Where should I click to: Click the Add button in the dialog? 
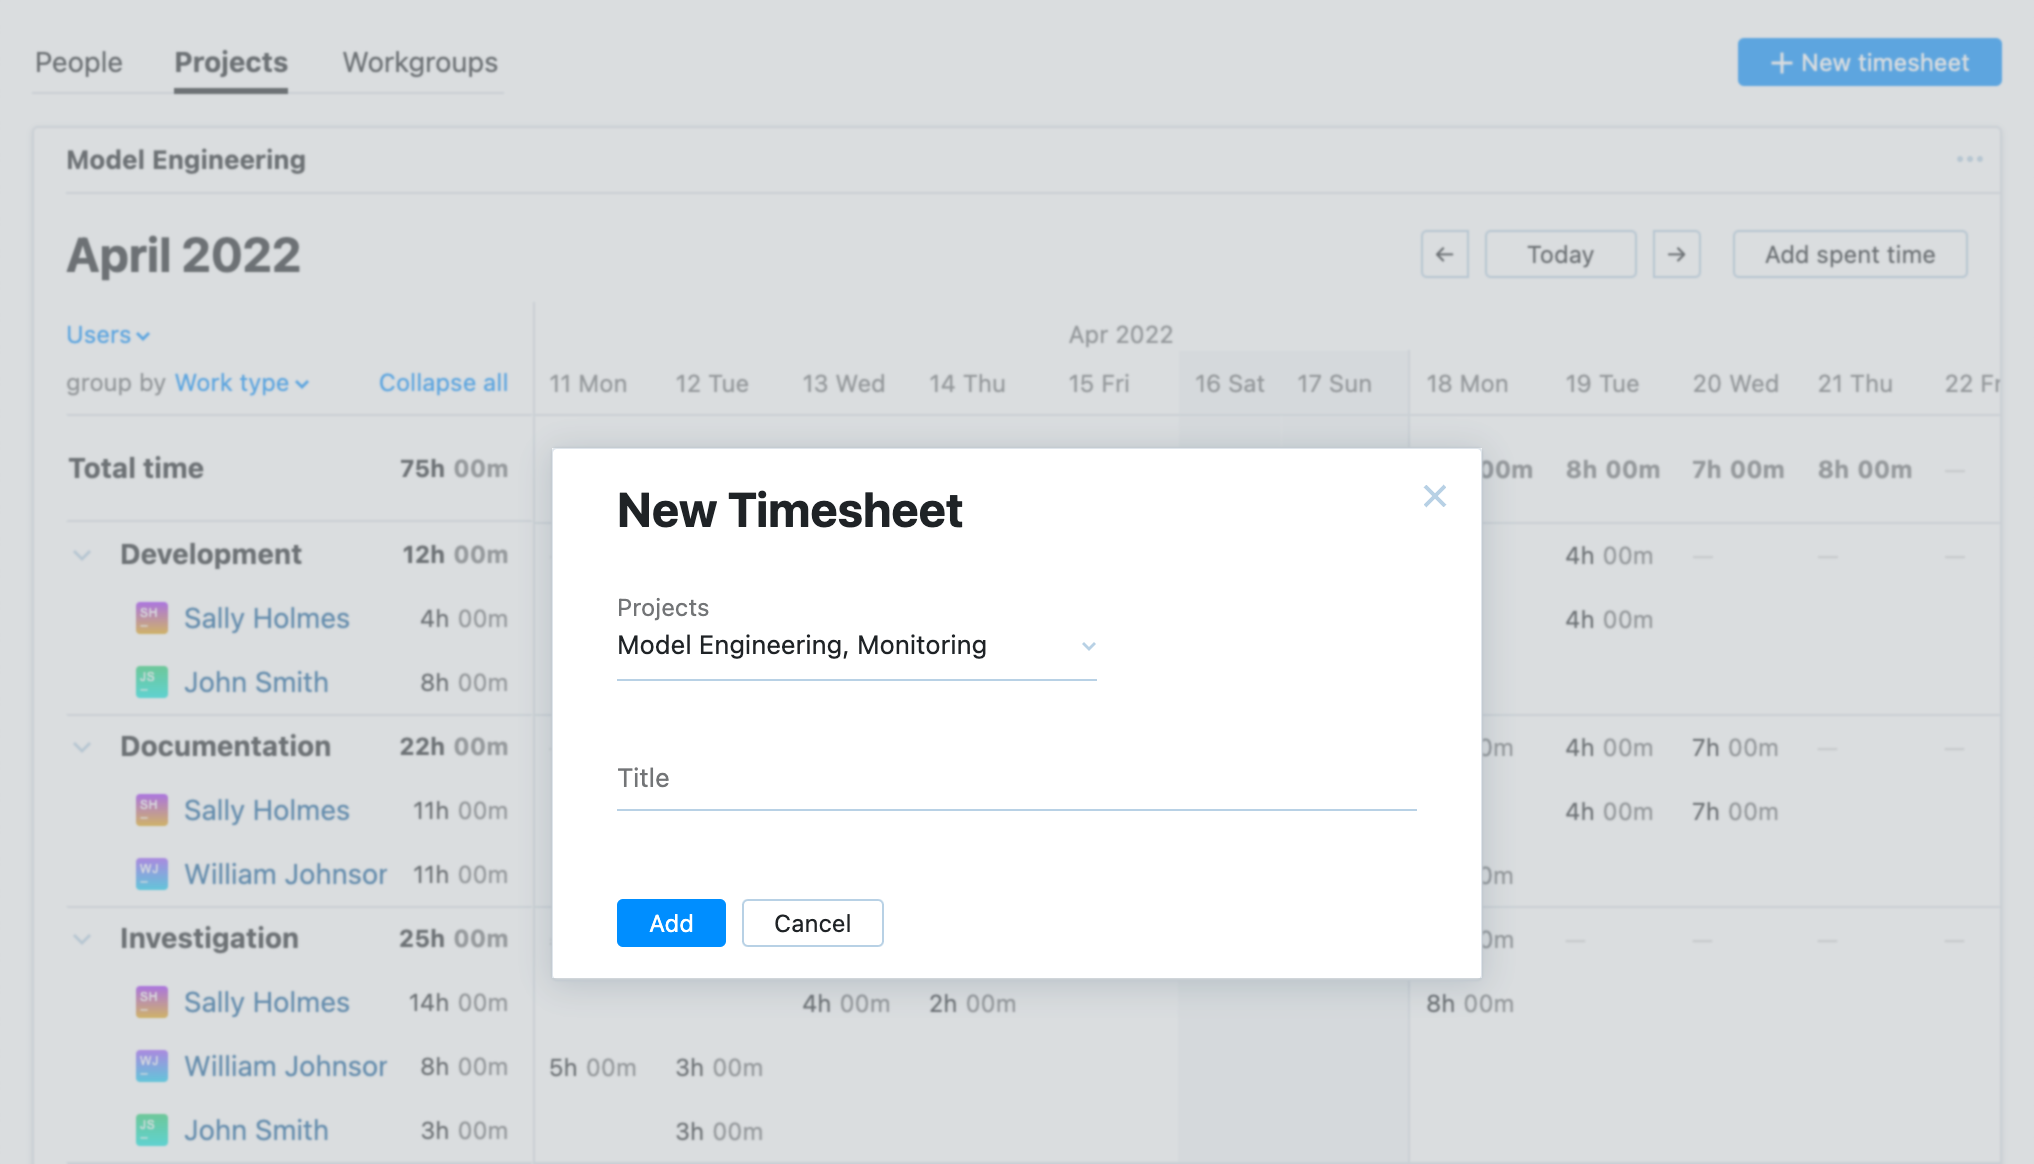tap(670, 923)
